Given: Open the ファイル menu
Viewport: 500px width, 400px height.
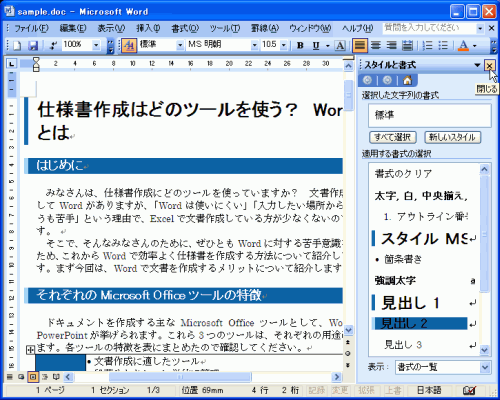Looking at the screenshot, I should 31,29.
